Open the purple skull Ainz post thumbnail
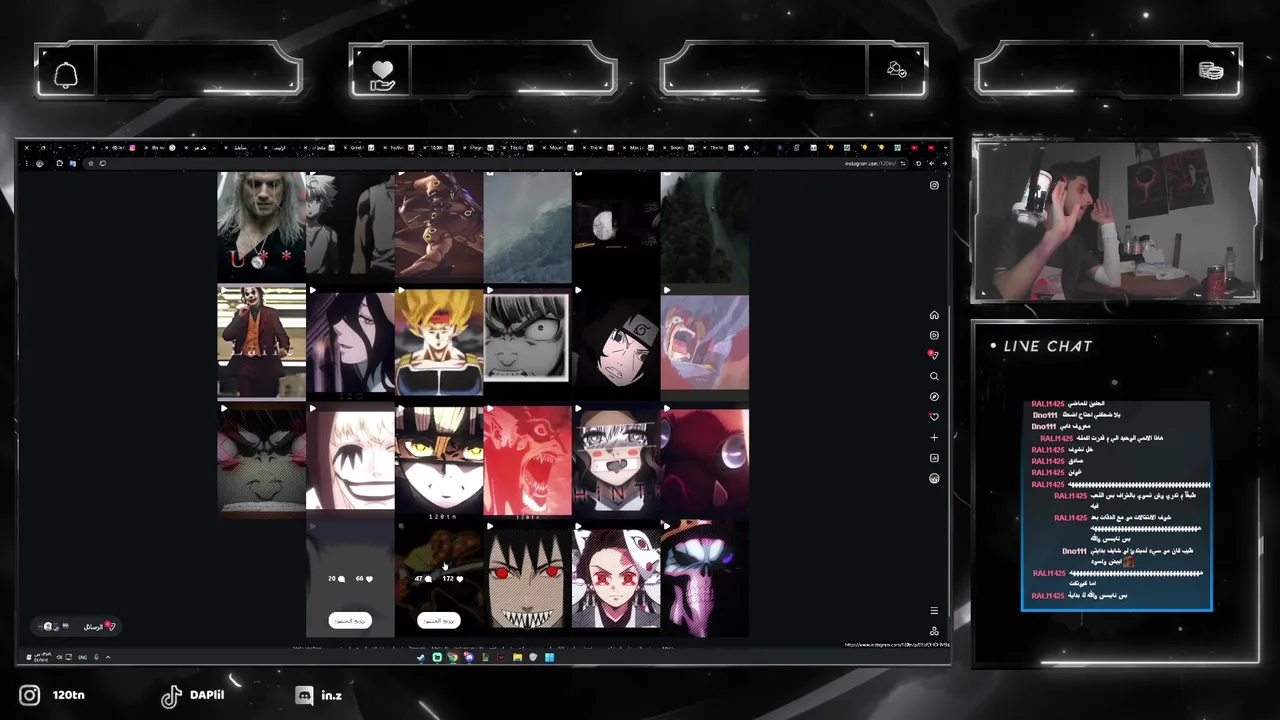Screen dimensions: 1280x720 click(704, 578)
